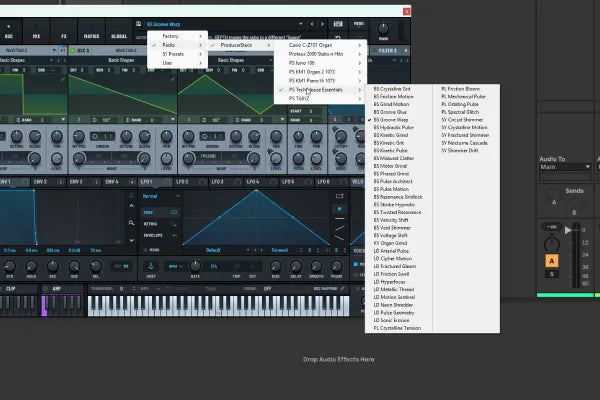Toggle track activator A button

[551, 261]
